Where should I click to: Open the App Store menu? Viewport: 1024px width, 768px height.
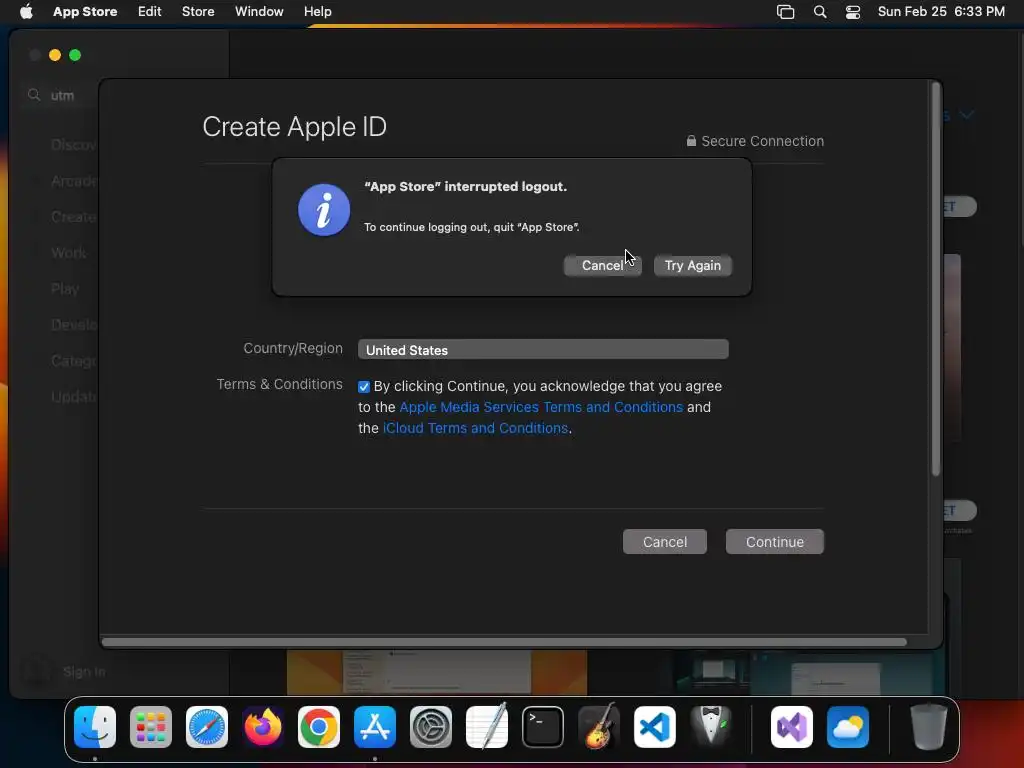pos(85,11)
